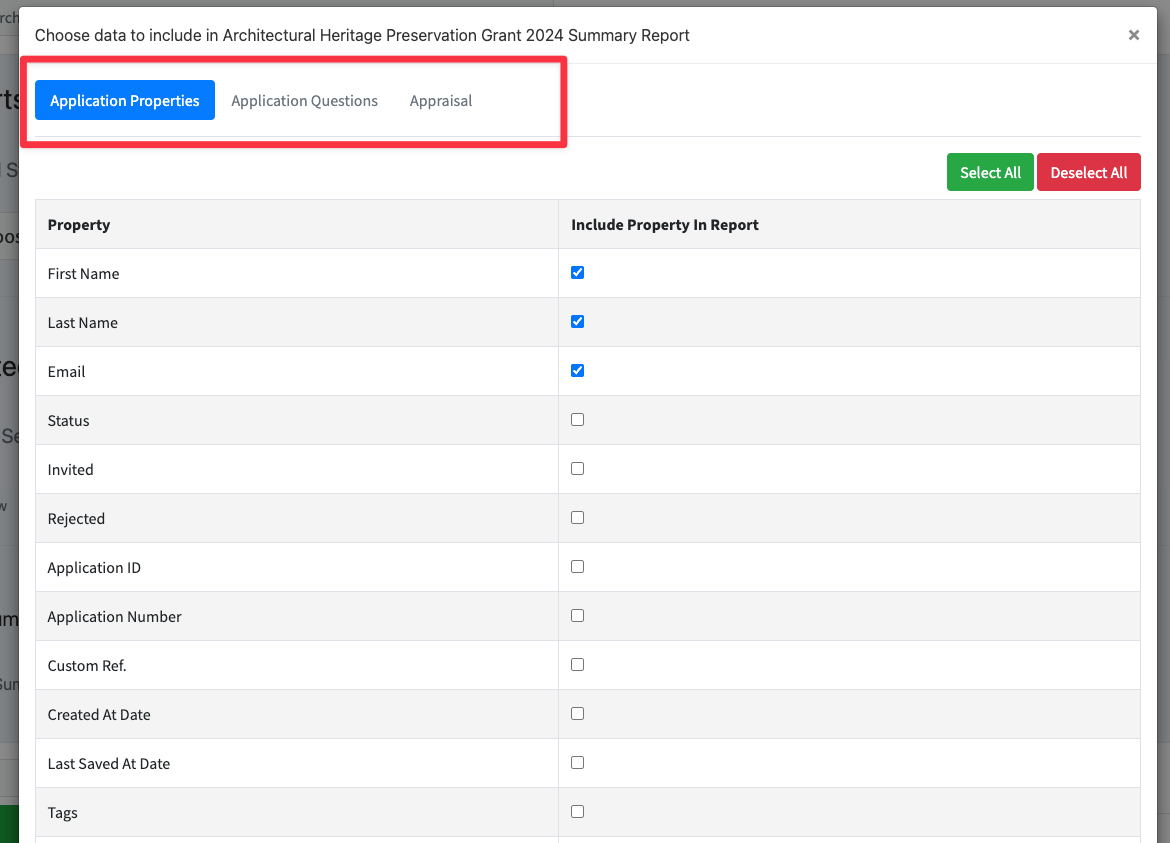Include Last Saved At Date property
The width and height of the screenshot is (1170, 843).
click(x=577, y=763)
